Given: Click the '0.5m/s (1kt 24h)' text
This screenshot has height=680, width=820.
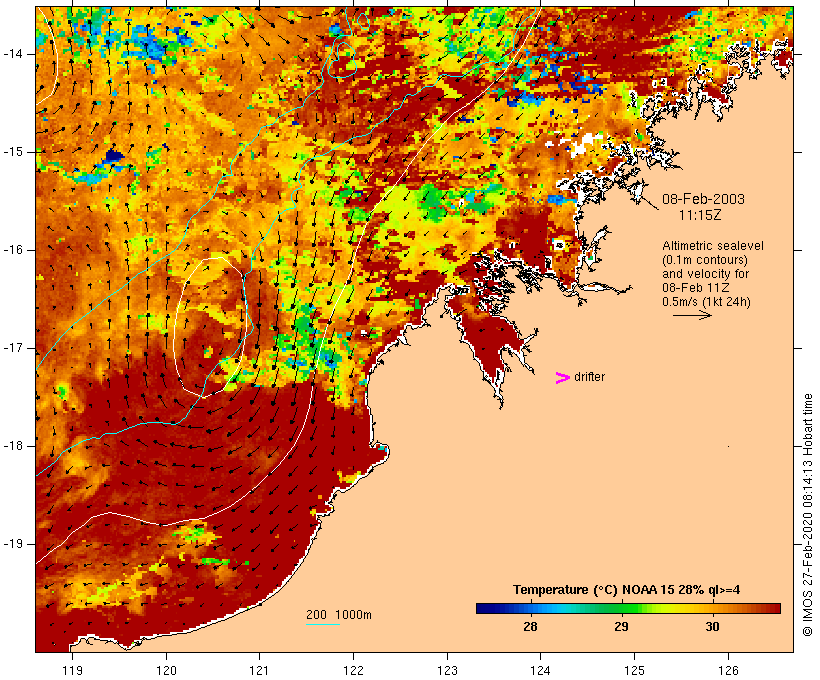Looking at the screenshot, I should (706, 302).
